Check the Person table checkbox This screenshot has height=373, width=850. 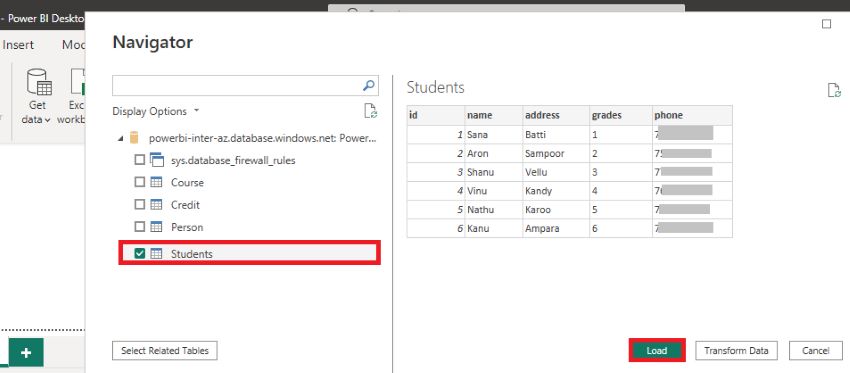[x=140, y=227]
